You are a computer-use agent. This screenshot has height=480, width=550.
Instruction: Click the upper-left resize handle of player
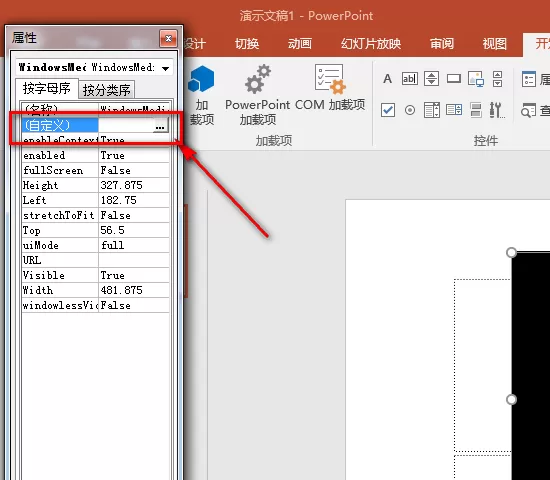coord(511,252)
